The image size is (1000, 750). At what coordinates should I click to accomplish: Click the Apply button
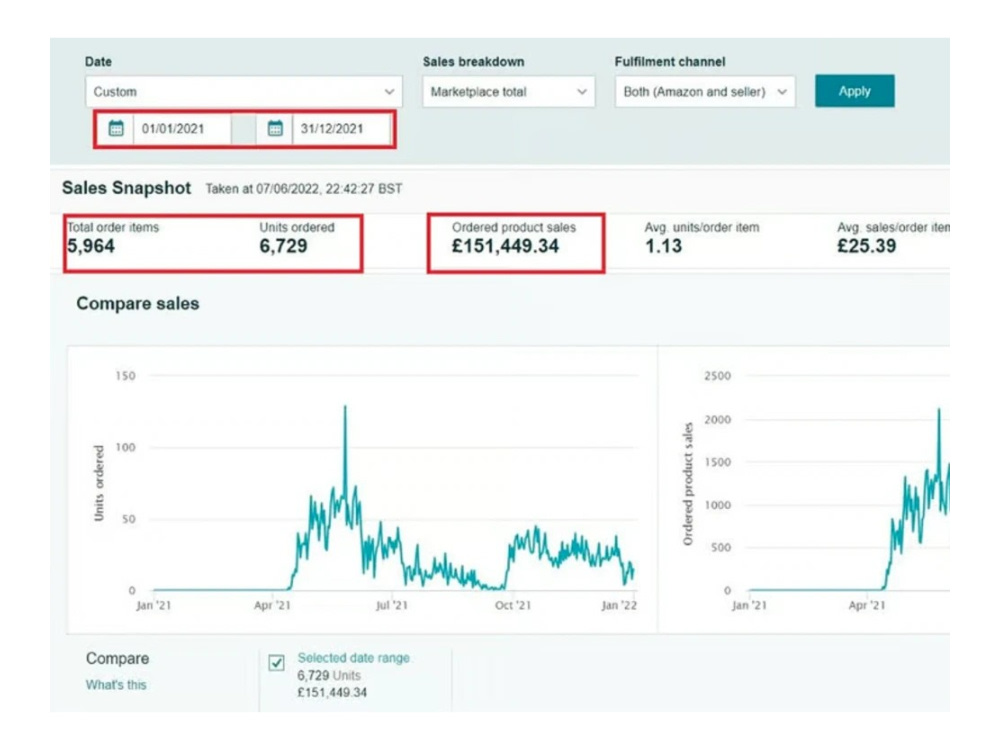pos(855,91)
